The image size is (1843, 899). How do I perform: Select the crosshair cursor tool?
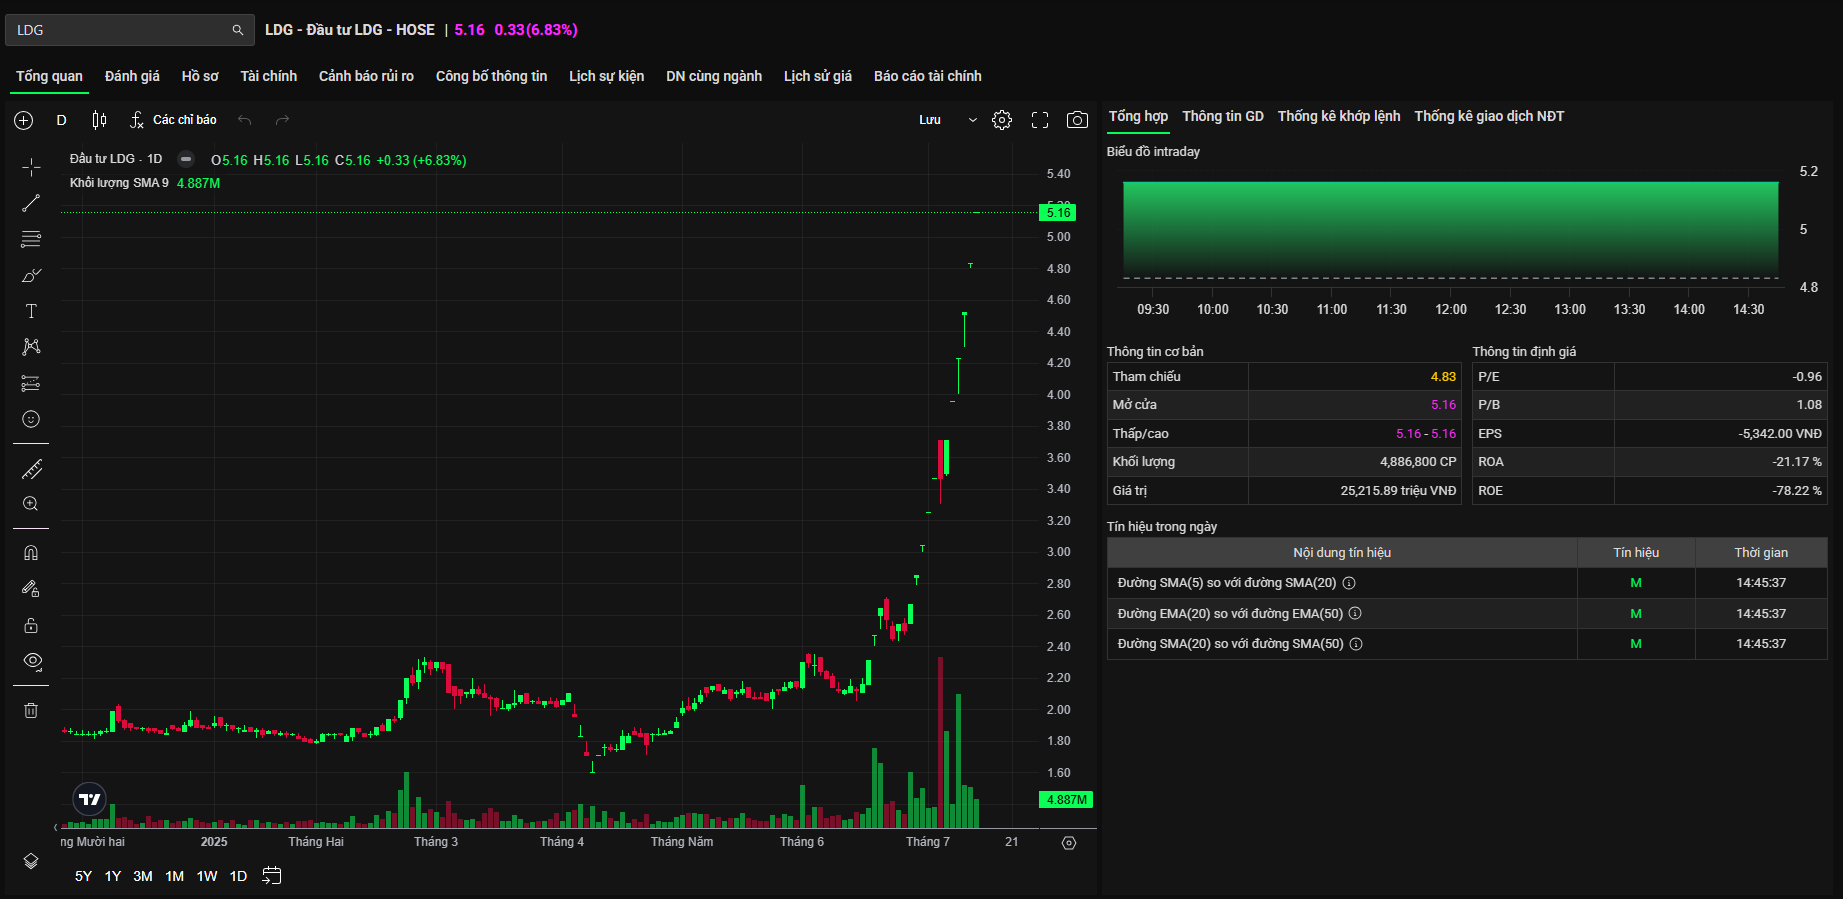point(31,167)
